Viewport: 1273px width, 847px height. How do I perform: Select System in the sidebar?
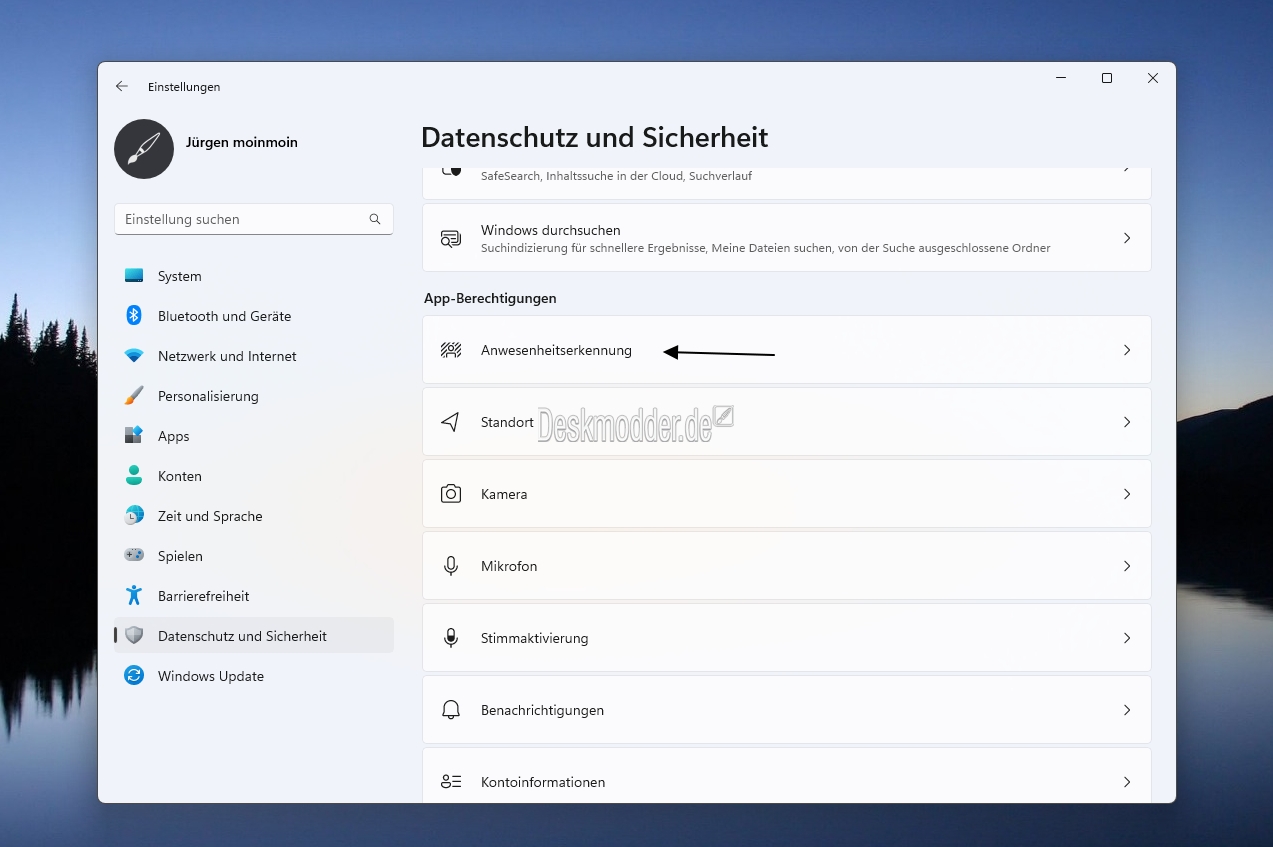click(x=180, y=276)
